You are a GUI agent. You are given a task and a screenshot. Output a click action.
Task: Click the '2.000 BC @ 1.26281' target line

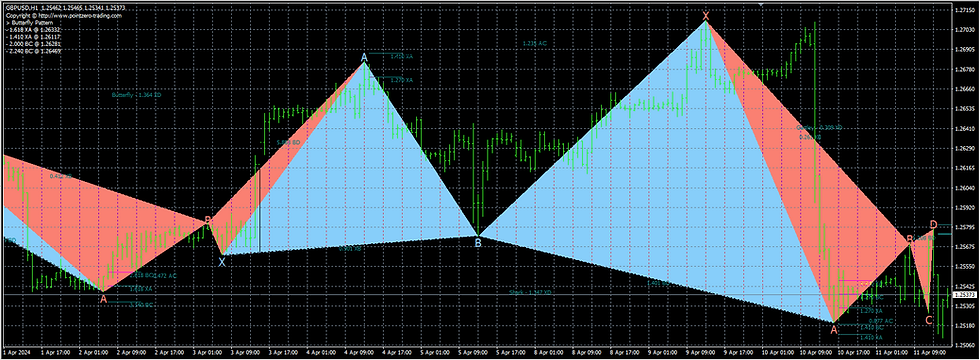pyautogui.click(x=34, y=44)
